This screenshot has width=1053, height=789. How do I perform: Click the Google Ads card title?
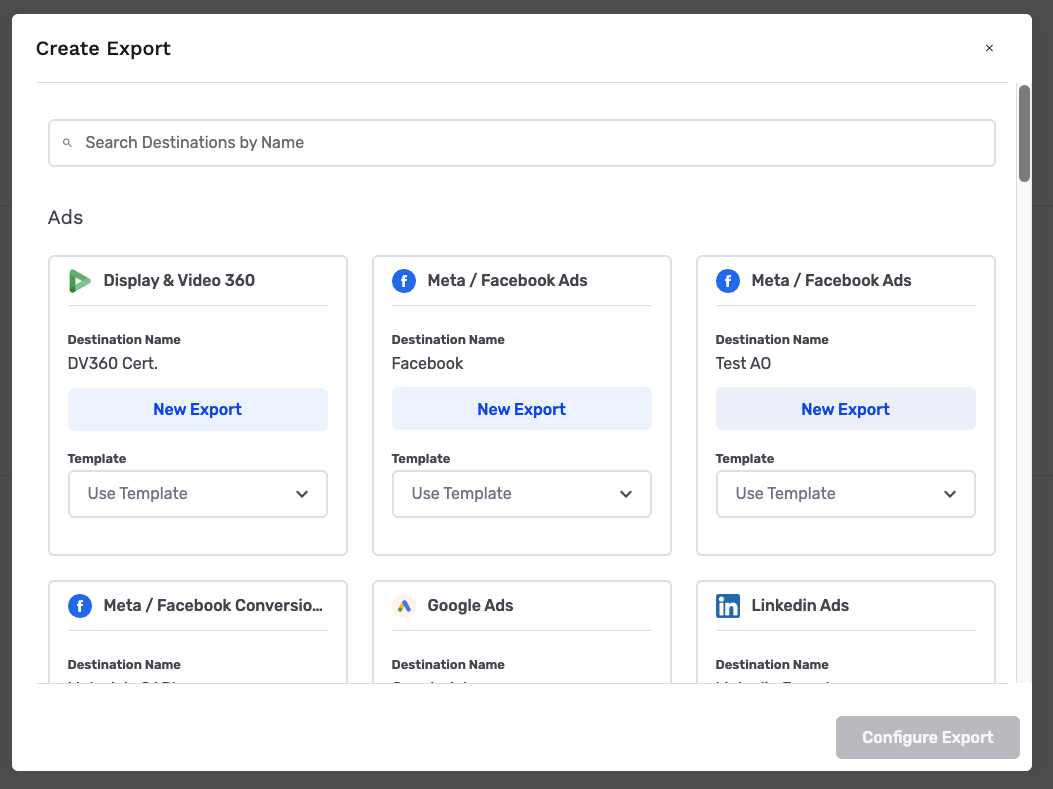(x=470, y=606)
